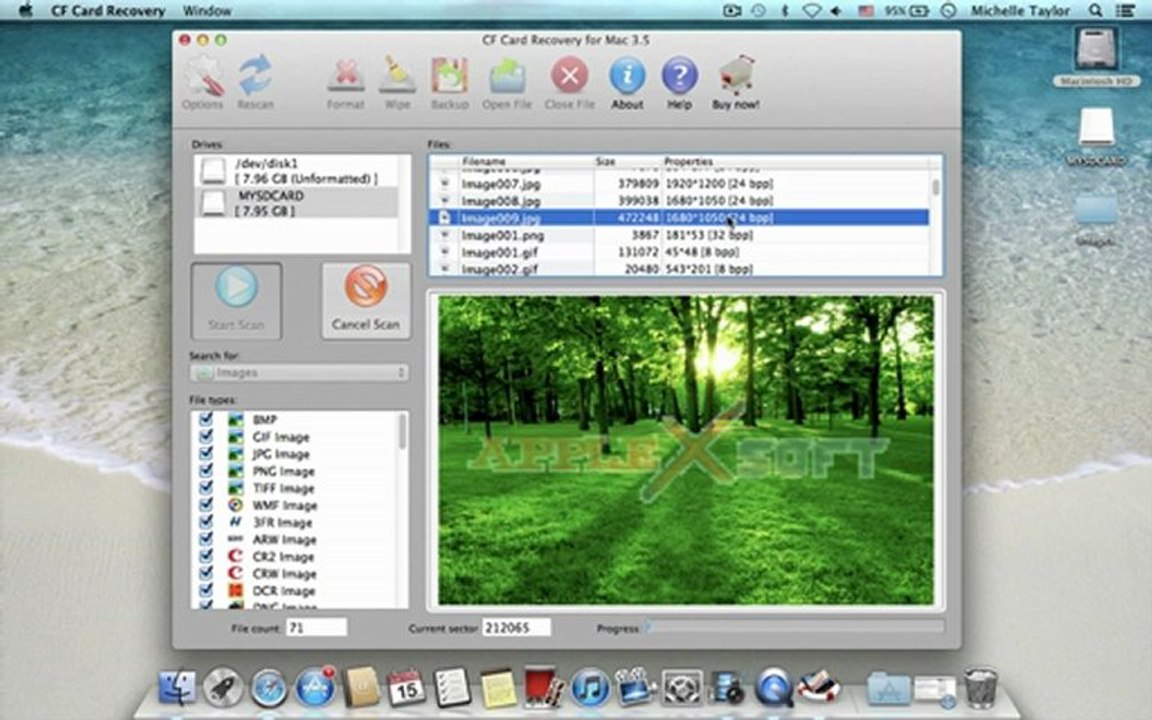Open the MYSDCARD desktop drive icon

tap(1095, 137)
